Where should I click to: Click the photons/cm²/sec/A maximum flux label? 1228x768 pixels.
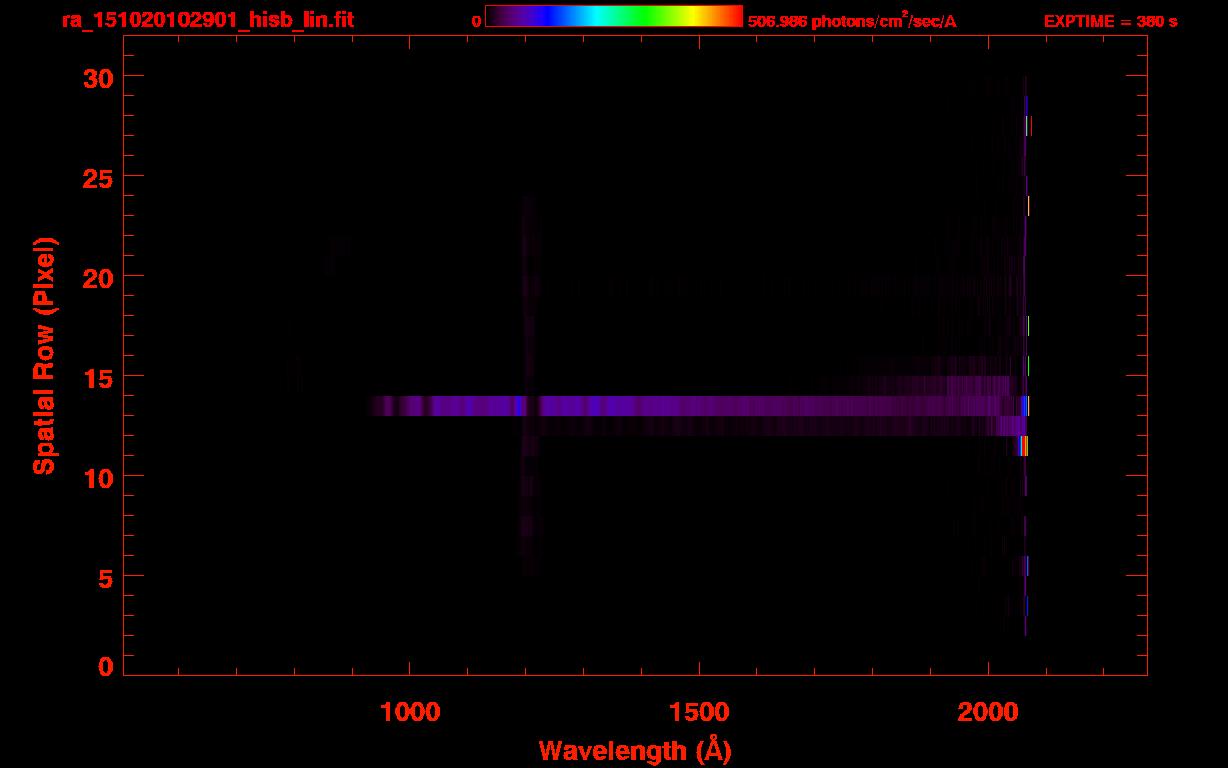(852, 21)
